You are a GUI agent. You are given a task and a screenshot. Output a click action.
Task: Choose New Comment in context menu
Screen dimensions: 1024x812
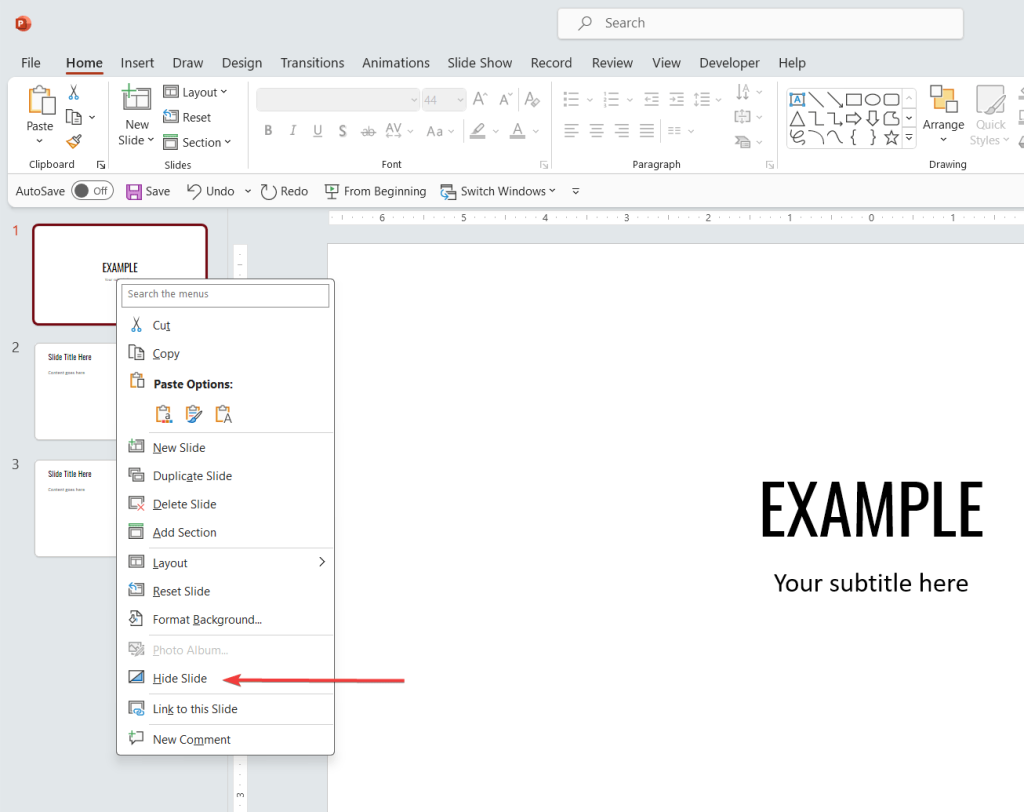point(225,739)
